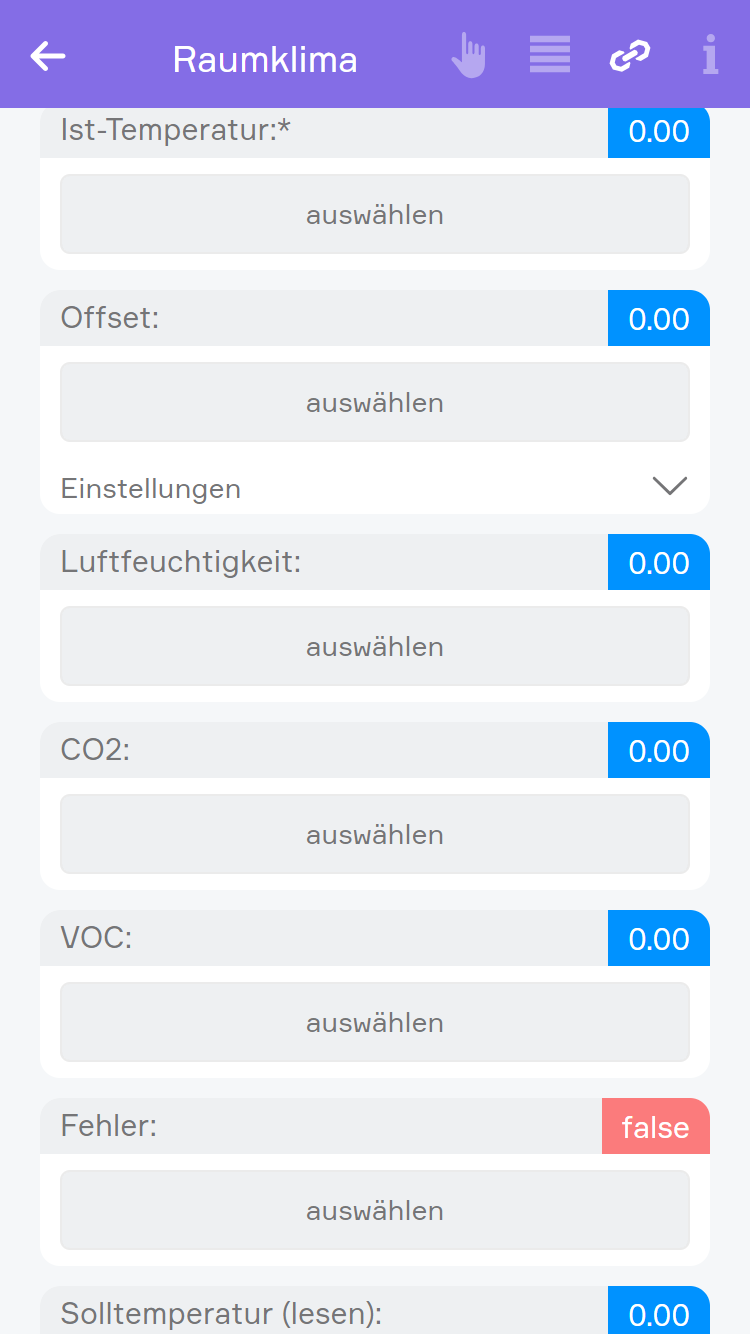This screenshot has width=750, height=1334.
Task: Click the chain link icon
Action: coord(630,56)
